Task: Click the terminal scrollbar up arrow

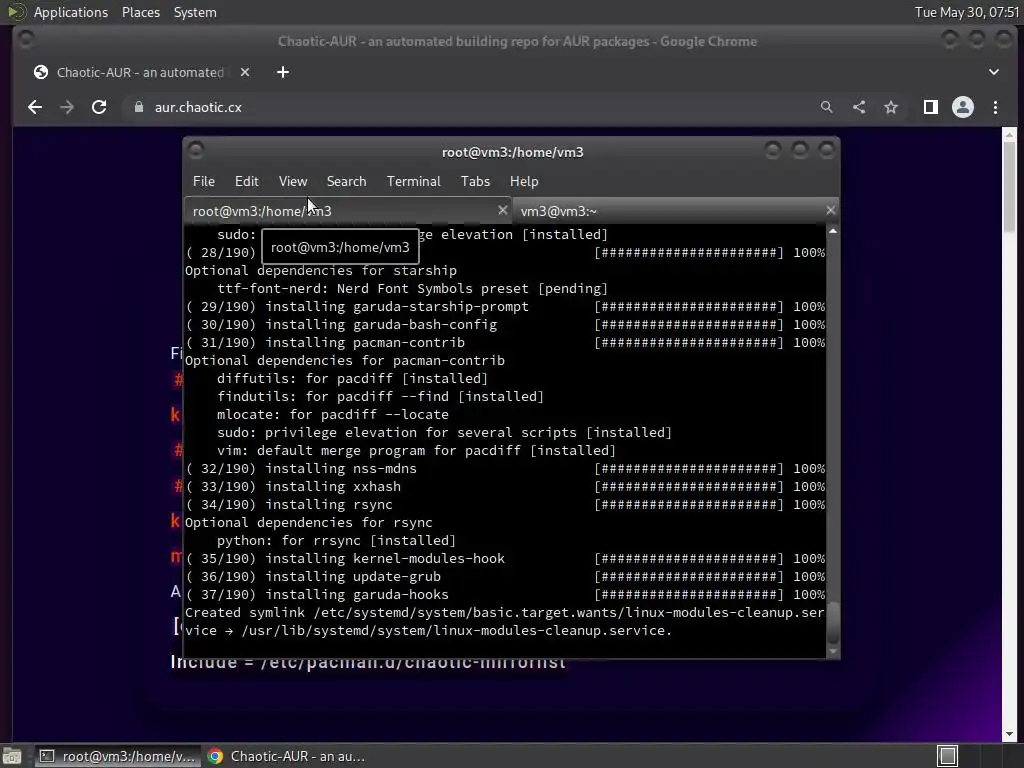Action: [833, 231]
